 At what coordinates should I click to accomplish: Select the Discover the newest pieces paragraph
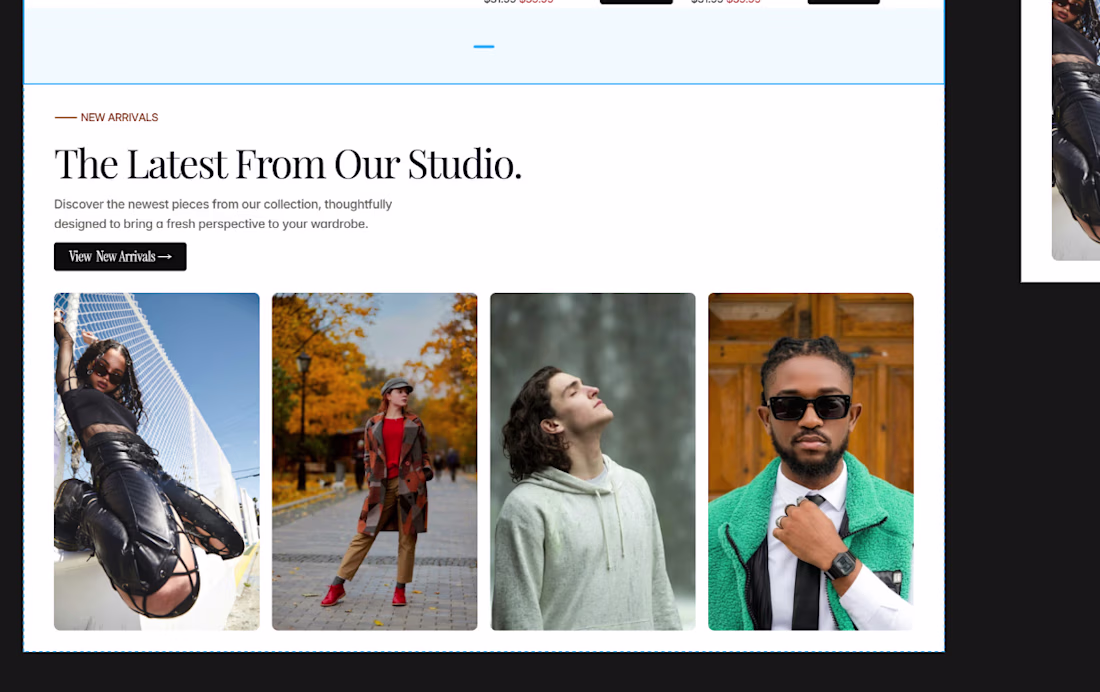point(223,214)
